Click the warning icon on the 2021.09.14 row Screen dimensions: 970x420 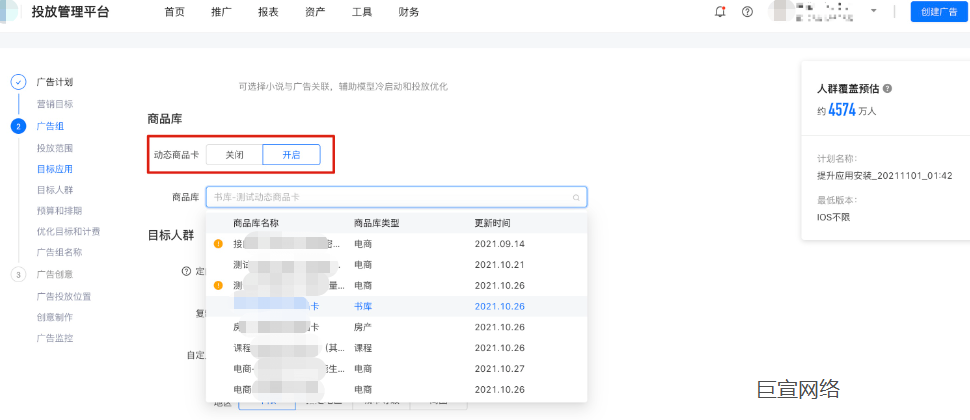pyautogui.click(x=218, y=244)
